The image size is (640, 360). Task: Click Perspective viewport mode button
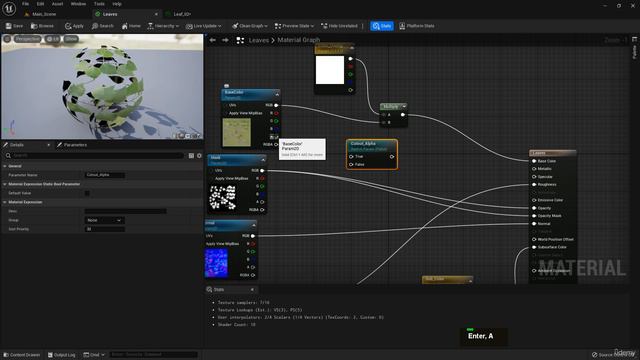(x=28, y=39)
